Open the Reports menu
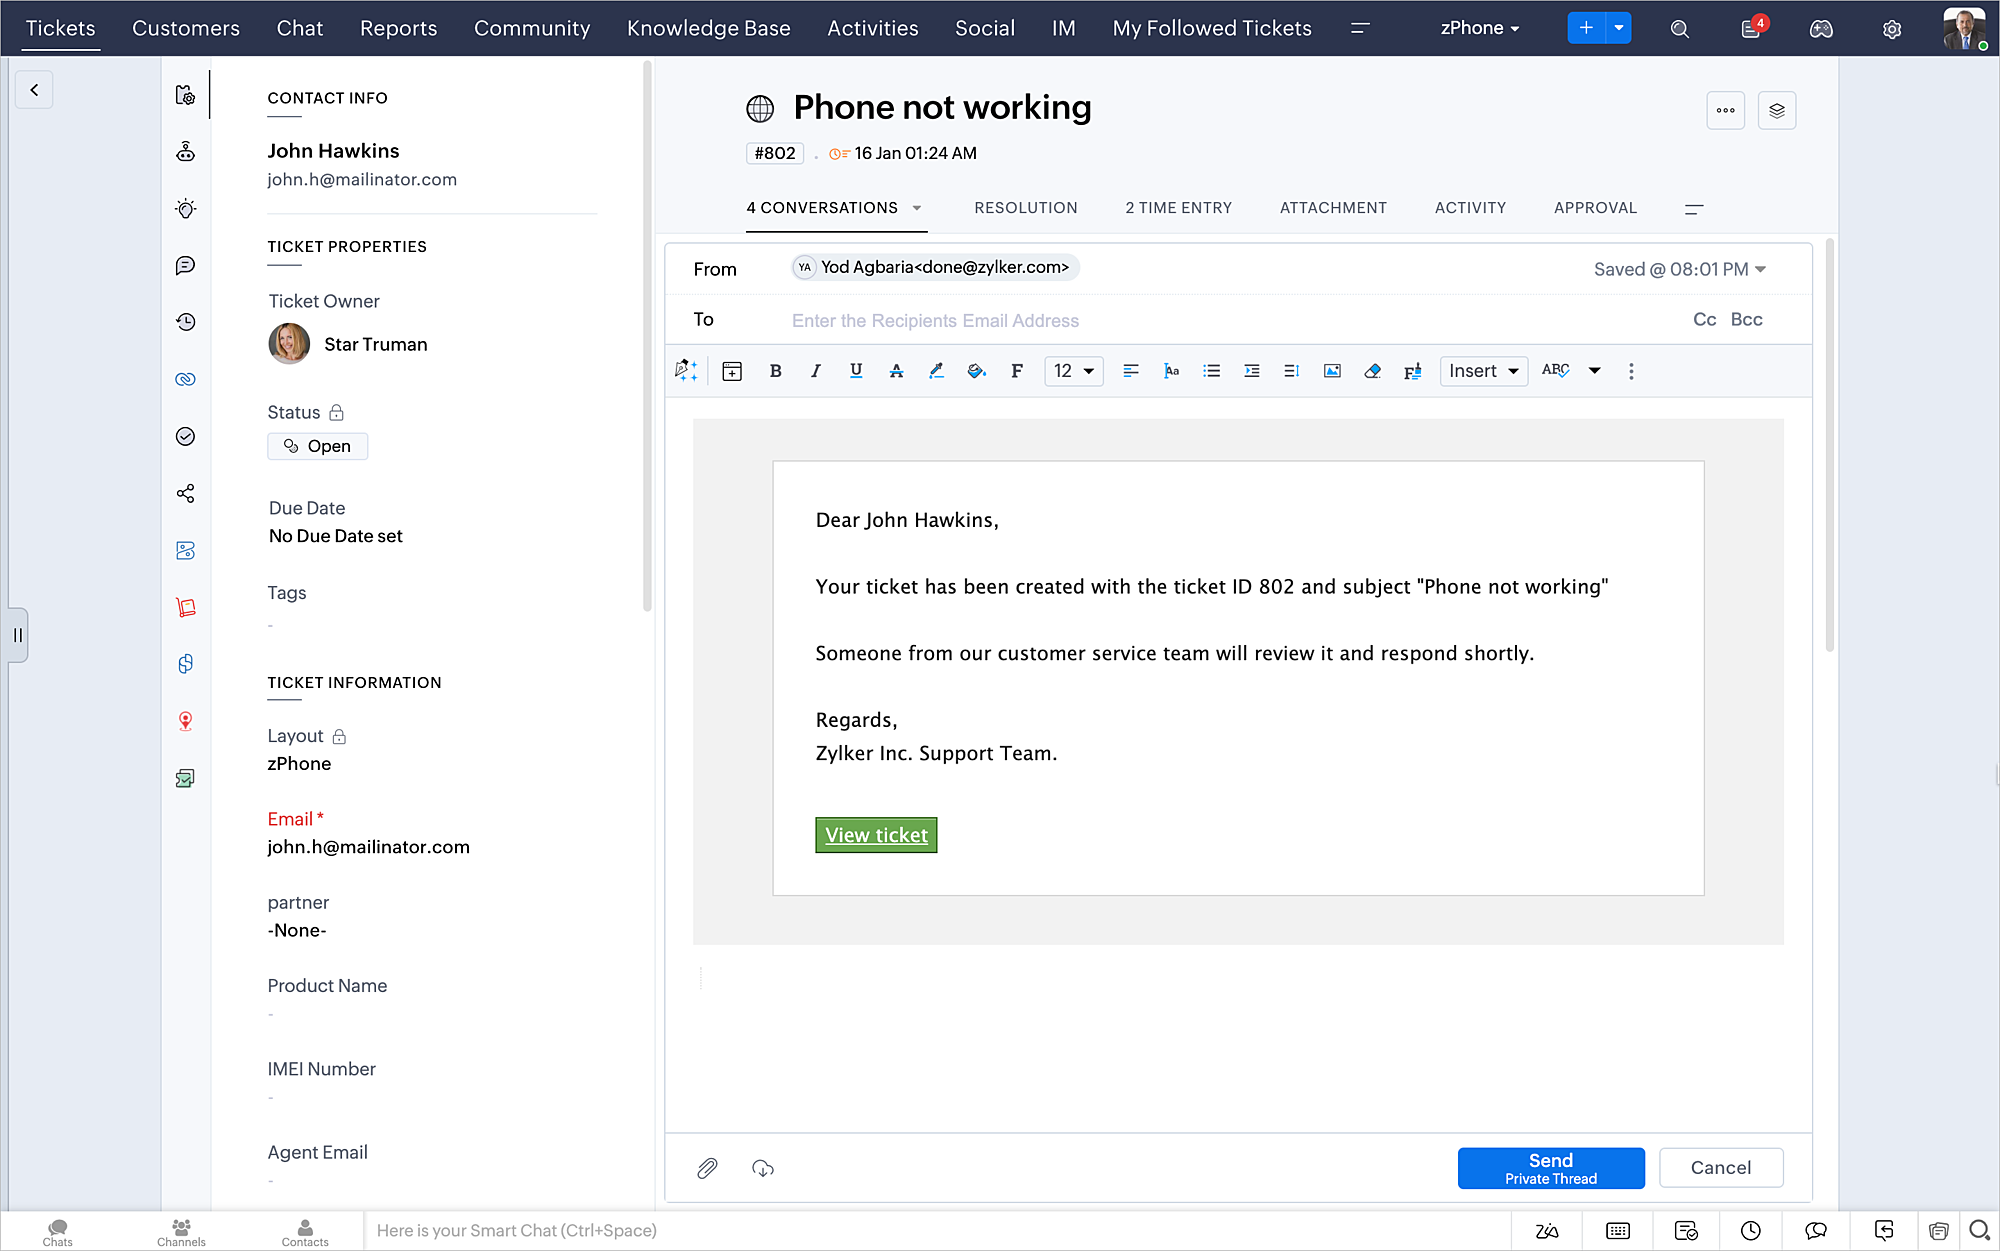 tap(398, 28)
